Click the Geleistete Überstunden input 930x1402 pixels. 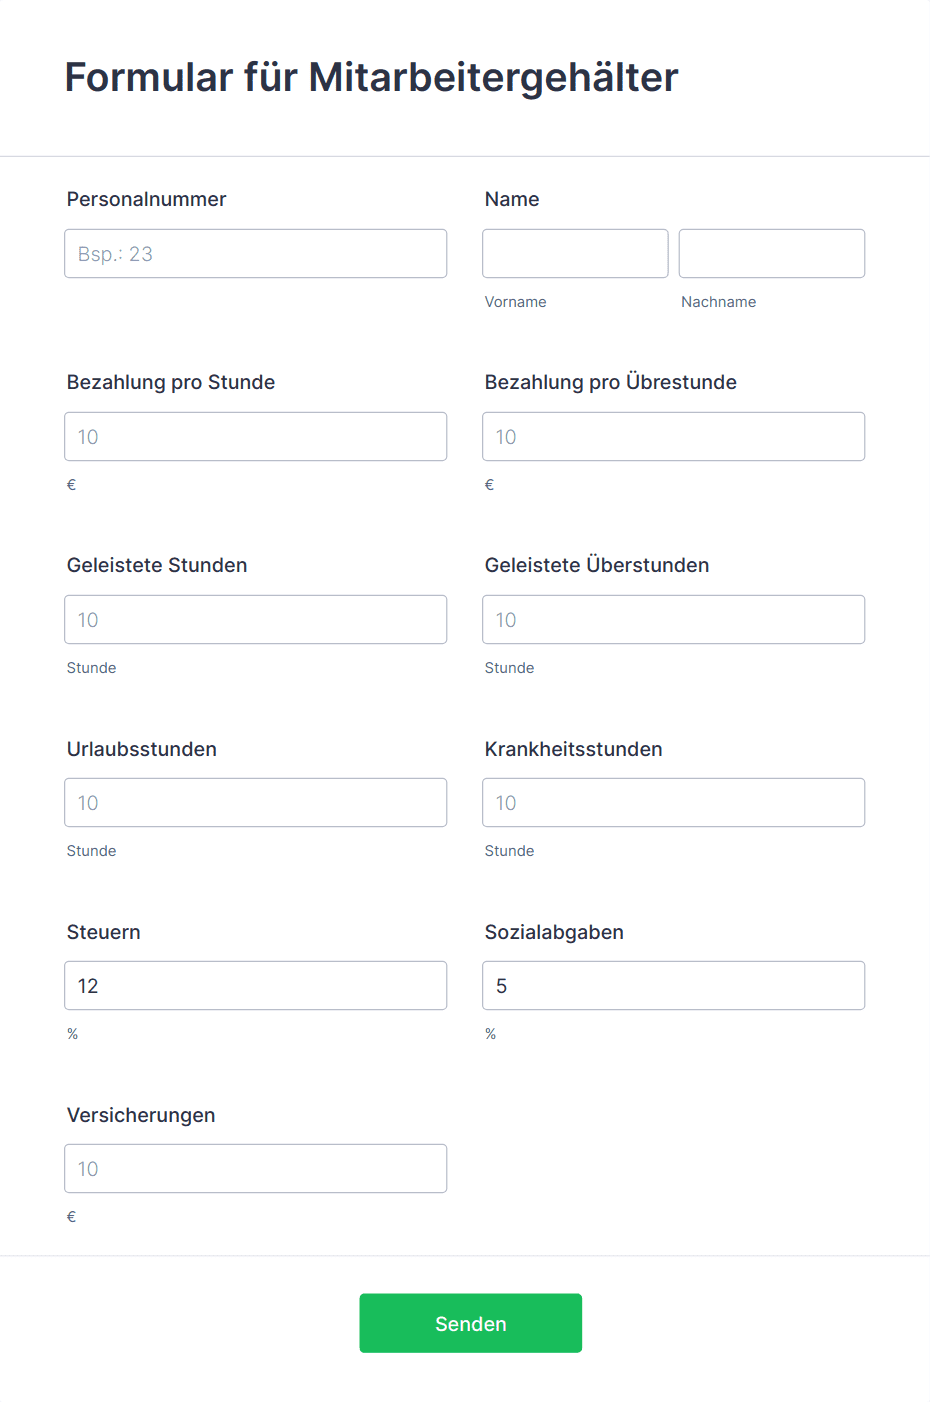point(673,620)
